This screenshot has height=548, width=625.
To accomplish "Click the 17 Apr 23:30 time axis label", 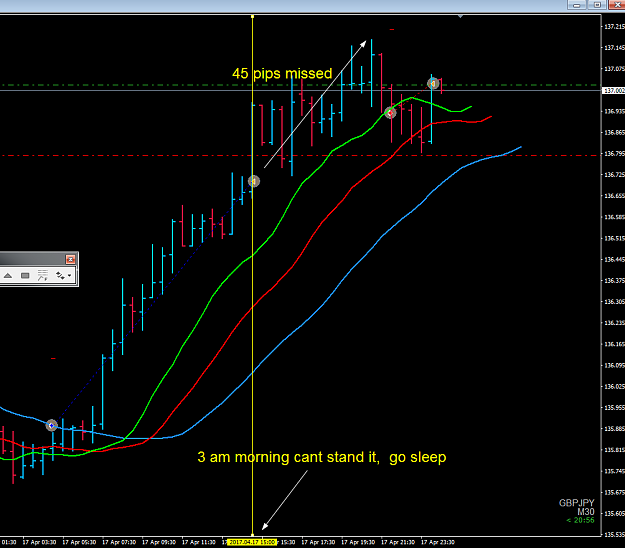I will [x=438, y=542].
